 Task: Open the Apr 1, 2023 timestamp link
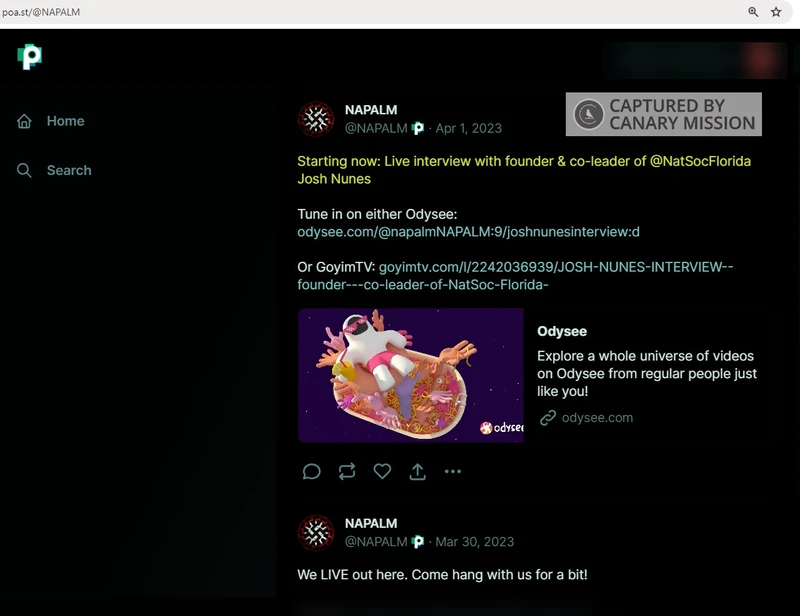click(x=468, y=128)
